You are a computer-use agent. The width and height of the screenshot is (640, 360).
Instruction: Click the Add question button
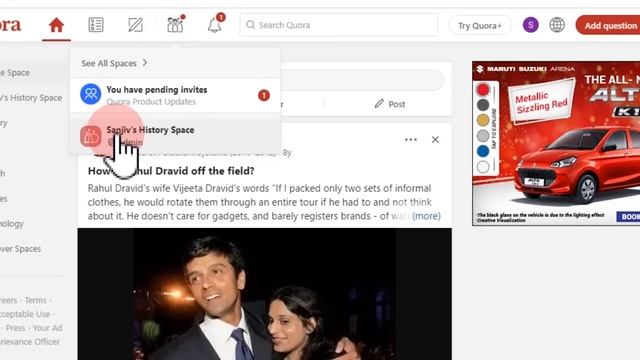pyautogui.click(x=608, y=25)
